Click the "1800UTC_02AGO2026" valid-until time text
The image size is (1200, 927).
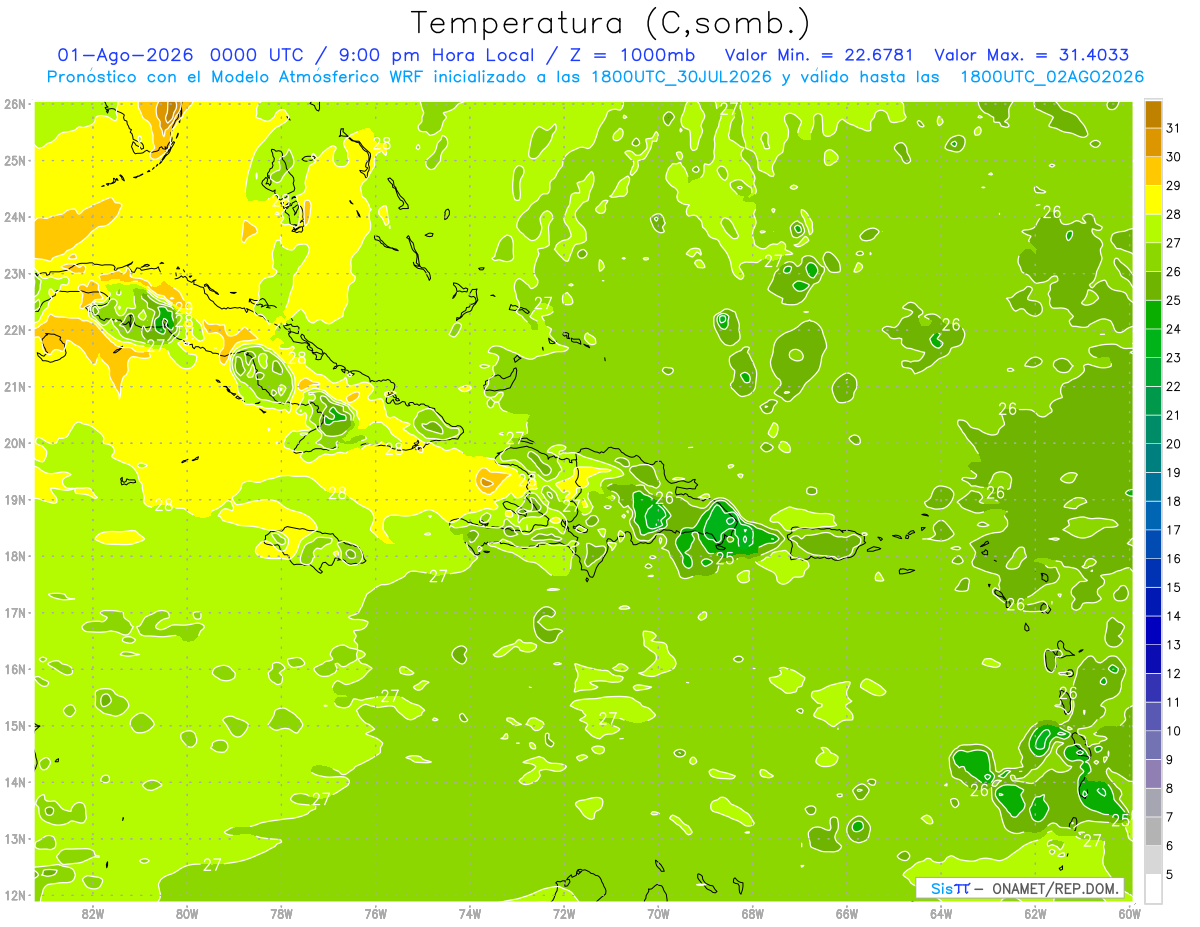click(1052, 77)
